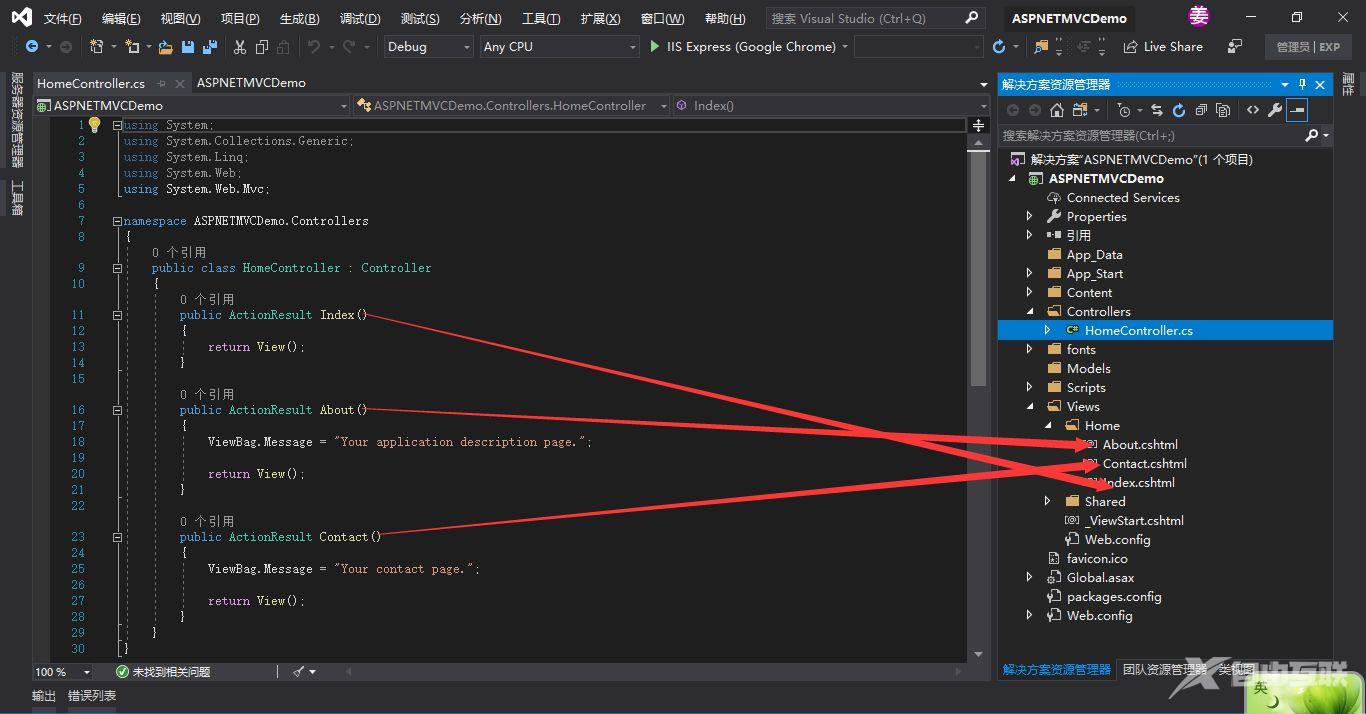This screenshot has width=1366, height=714.
Task: Click the Cut scissors icon in toolbar
Action: coord(240,47)
